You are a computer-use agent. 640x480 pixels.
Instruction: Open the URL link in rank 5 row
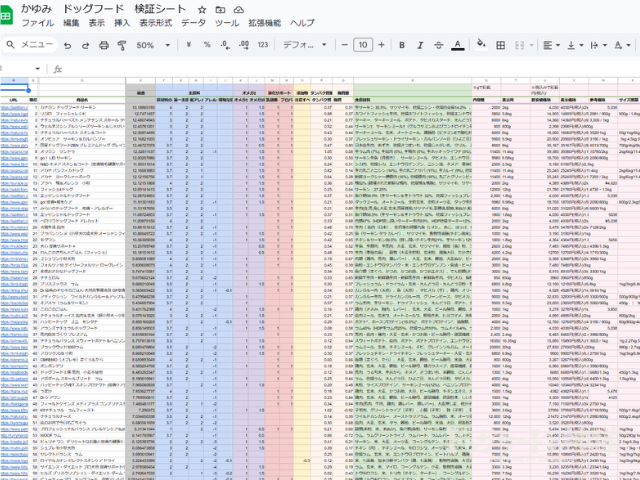pyautogui.click(x=14, y=133)
